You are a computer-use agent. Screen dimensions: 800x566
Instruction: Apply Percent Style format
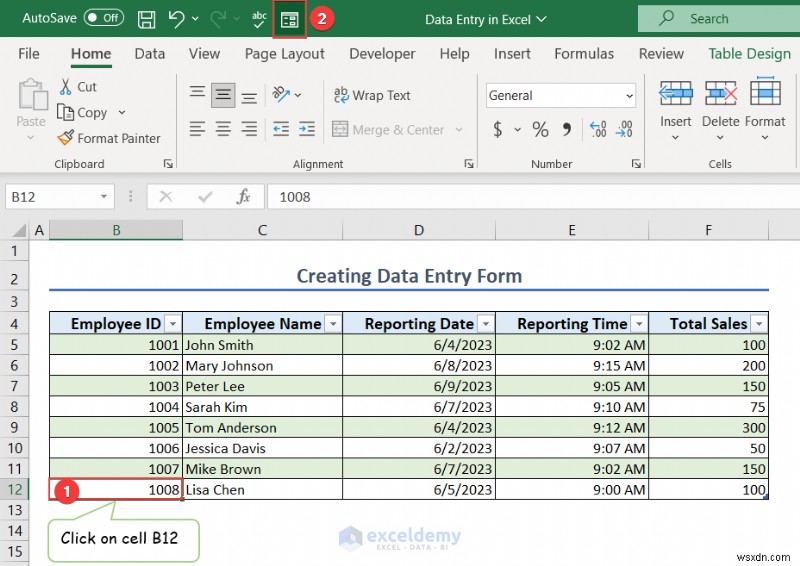click(x=540, y=130)
